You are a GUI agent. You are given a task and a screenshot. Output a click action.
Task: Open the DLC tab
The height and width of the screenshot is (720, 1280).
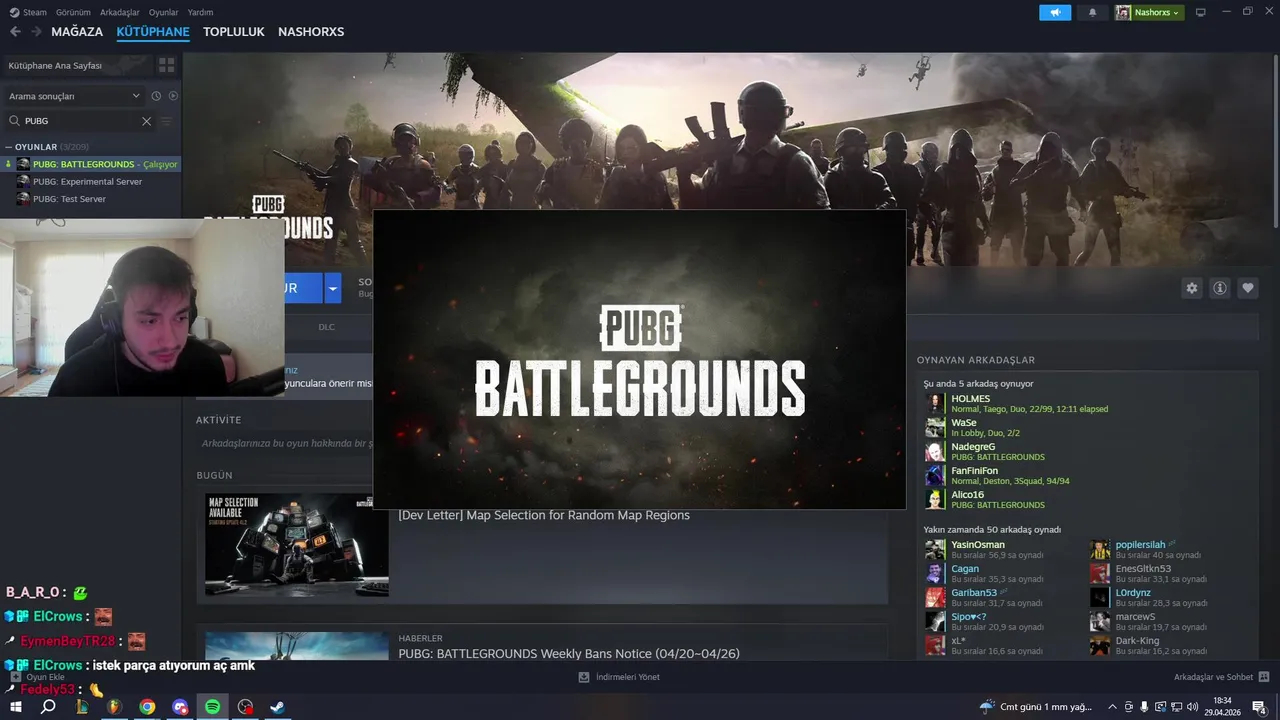tap(327, 327)
